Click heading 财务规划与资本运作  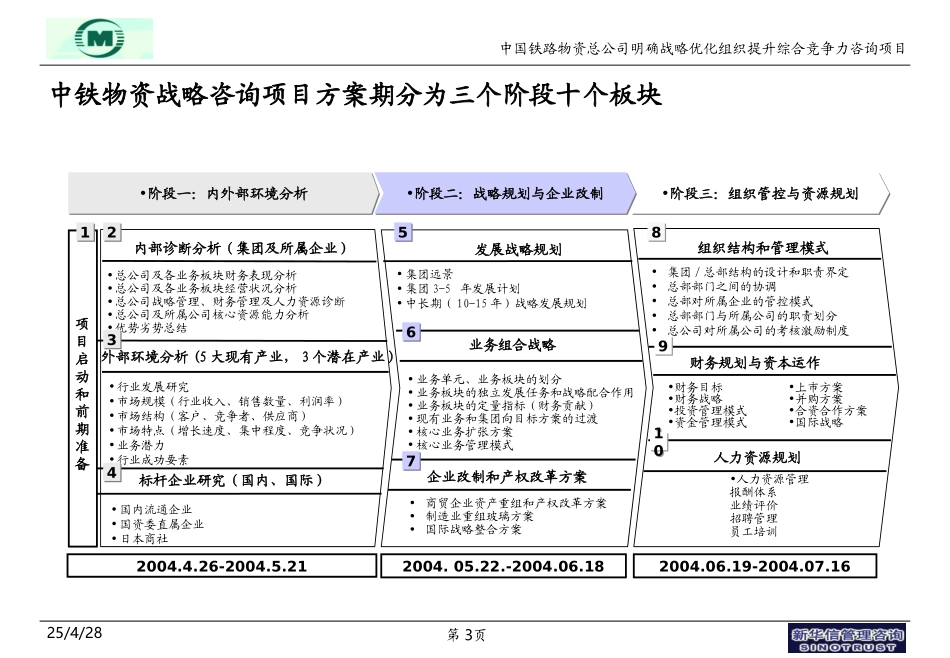coord(754,363)
